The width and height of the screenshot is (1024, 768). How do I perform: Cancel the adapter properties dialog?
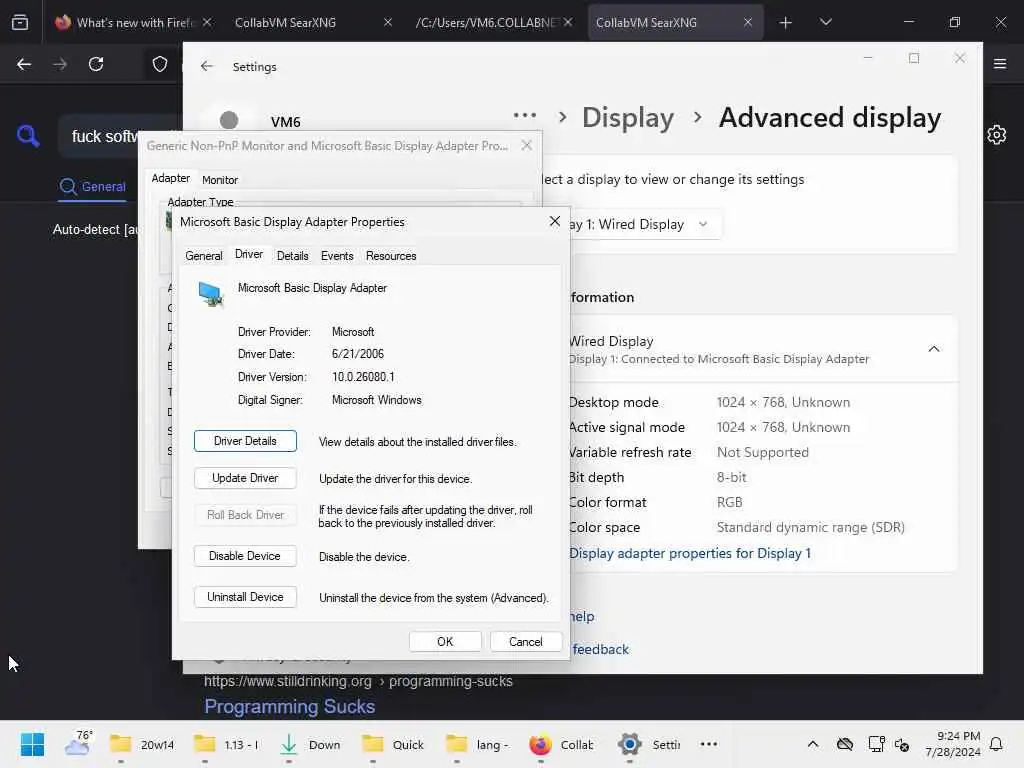point(525,641)
